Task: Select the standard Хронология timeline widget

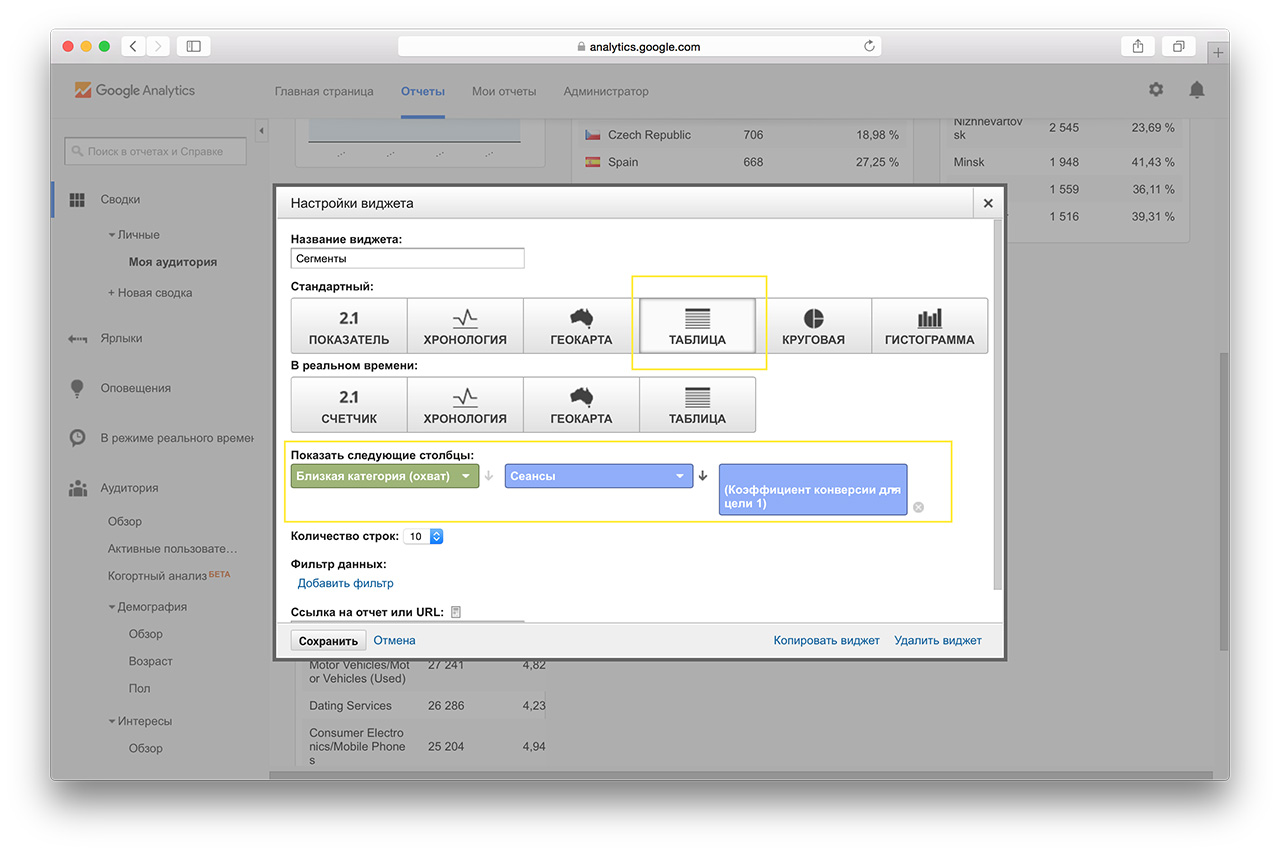Action: [465, 326]
